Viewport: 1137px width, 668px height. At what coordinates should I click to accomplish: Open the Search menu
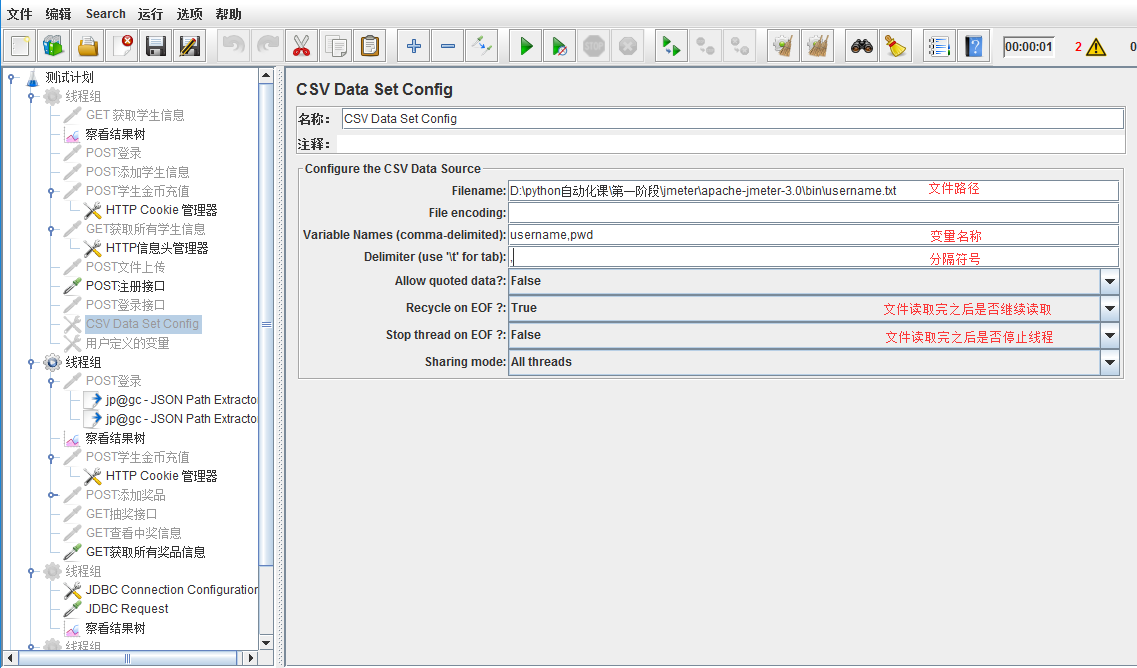(105, 14)
